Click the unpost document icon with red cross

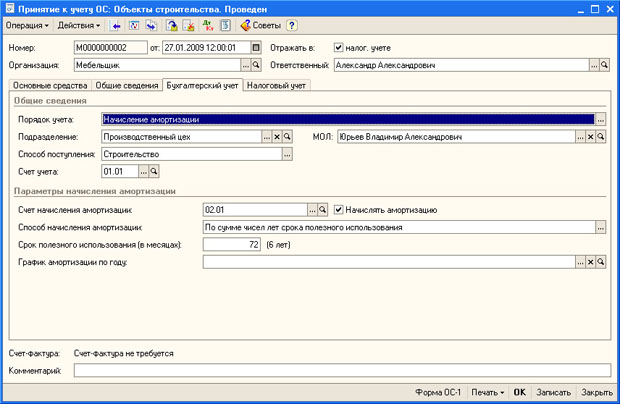coord(189,26)
